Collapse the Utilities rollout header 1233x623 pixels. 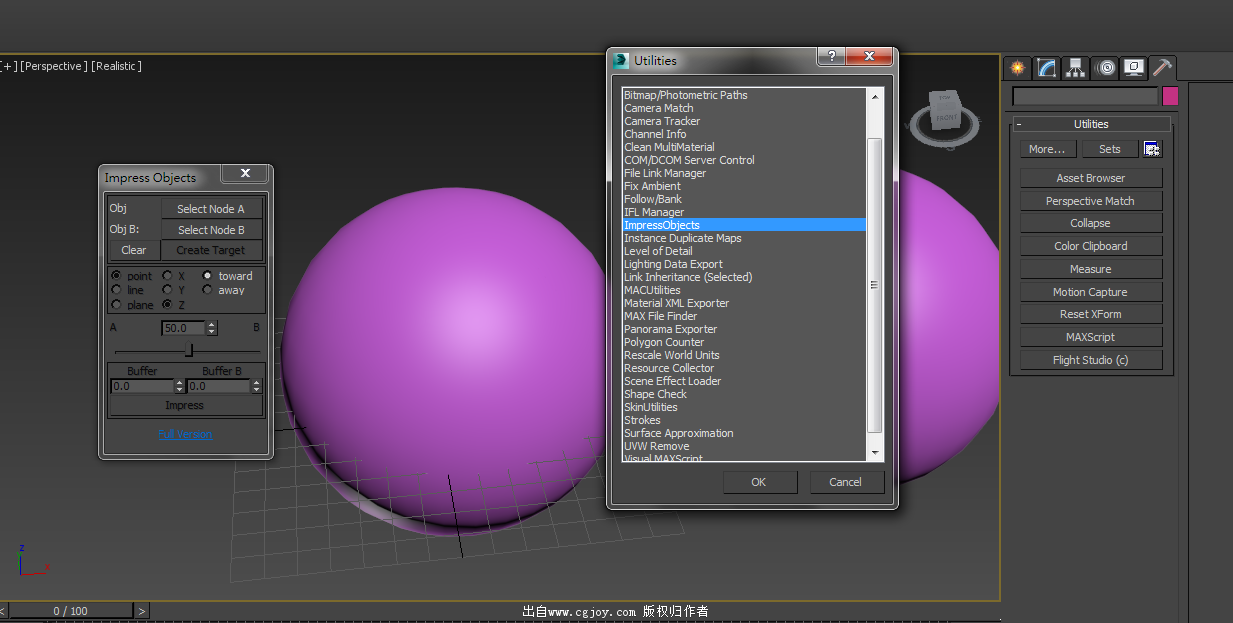click(1091, 124)
